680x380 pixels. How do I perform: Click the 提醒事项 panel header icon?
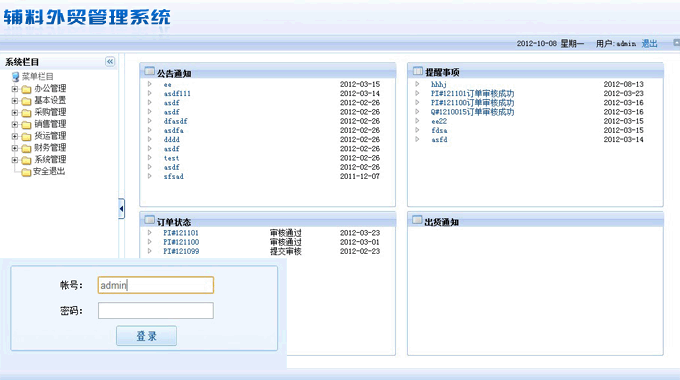(418, 70)
